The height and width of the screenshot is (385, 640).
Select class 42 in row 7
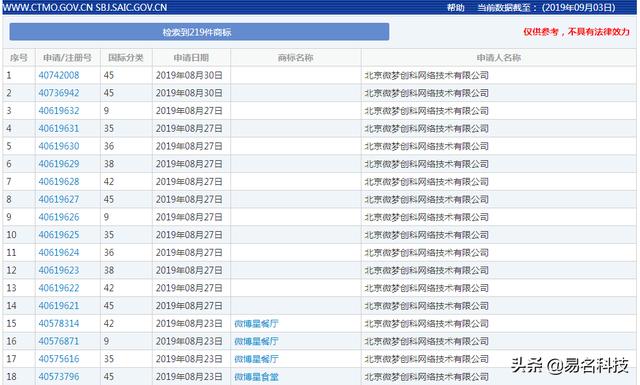coord(109,182)
